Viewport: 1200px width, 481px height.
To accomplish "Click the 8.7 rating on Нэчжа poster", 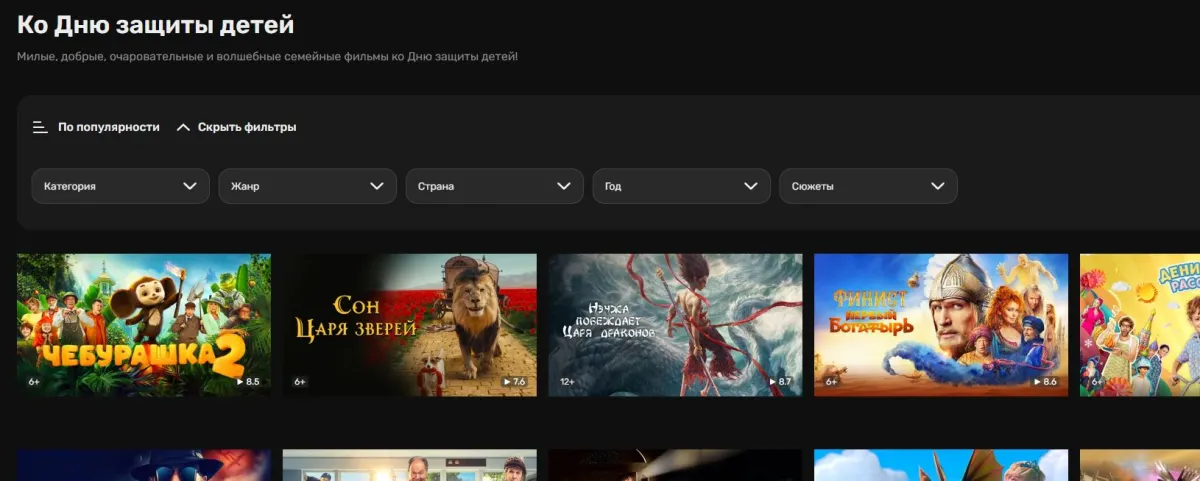I will [780, 382].
